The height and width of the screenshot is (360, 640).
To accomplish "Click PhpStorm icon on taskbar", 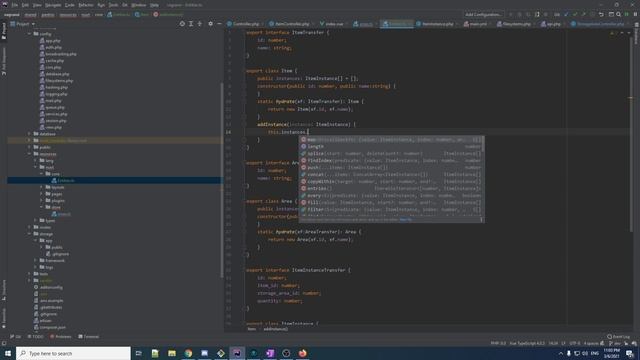I will coord(237,353).
